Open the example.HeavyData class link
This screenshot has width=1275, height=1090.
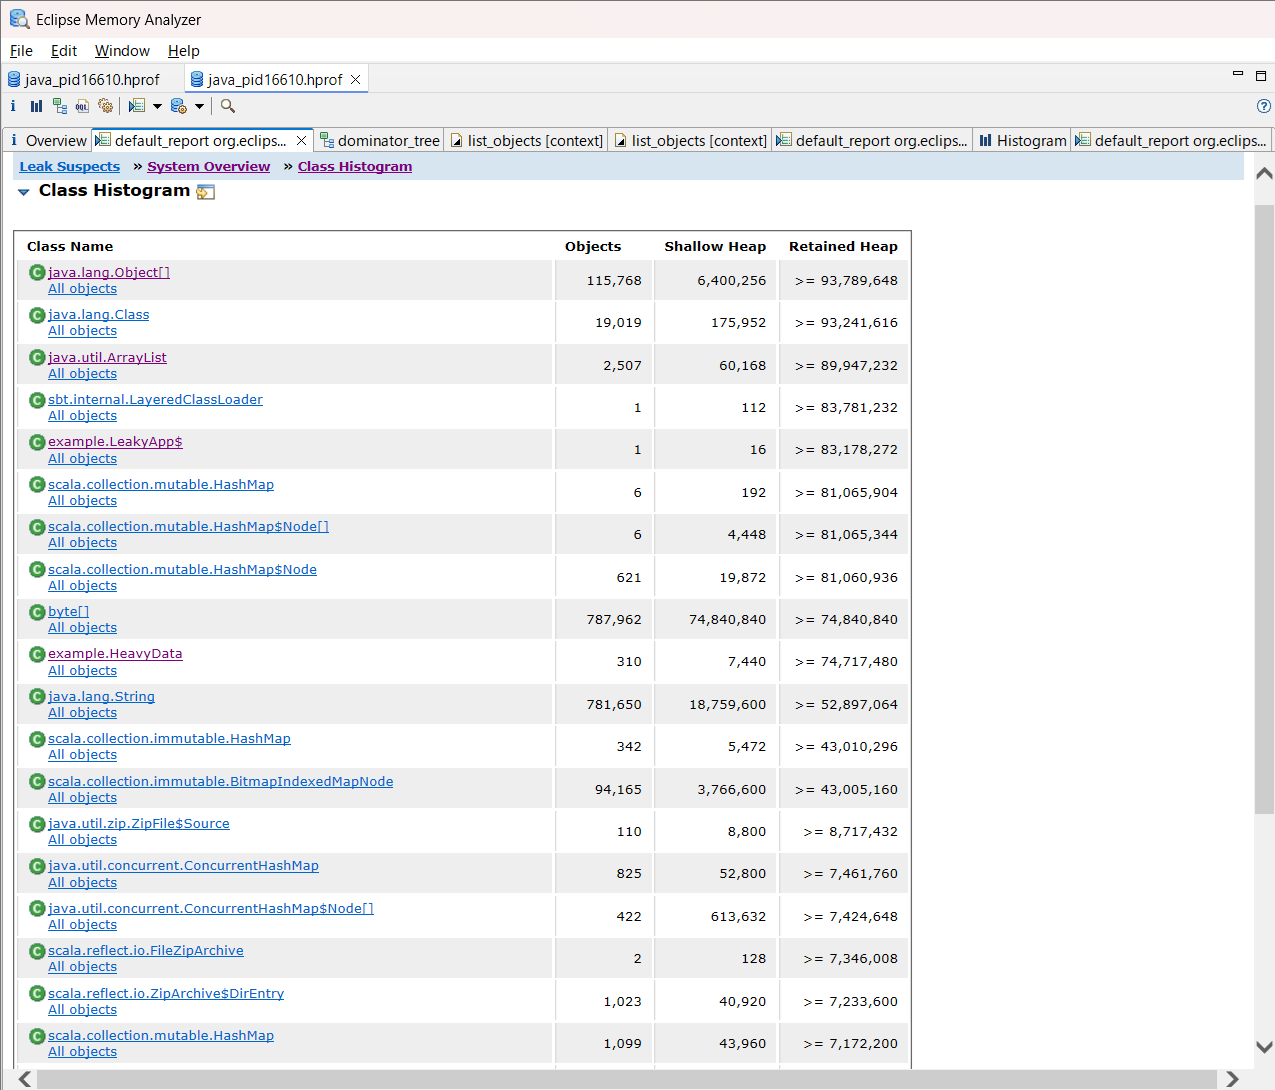point(115,654)
